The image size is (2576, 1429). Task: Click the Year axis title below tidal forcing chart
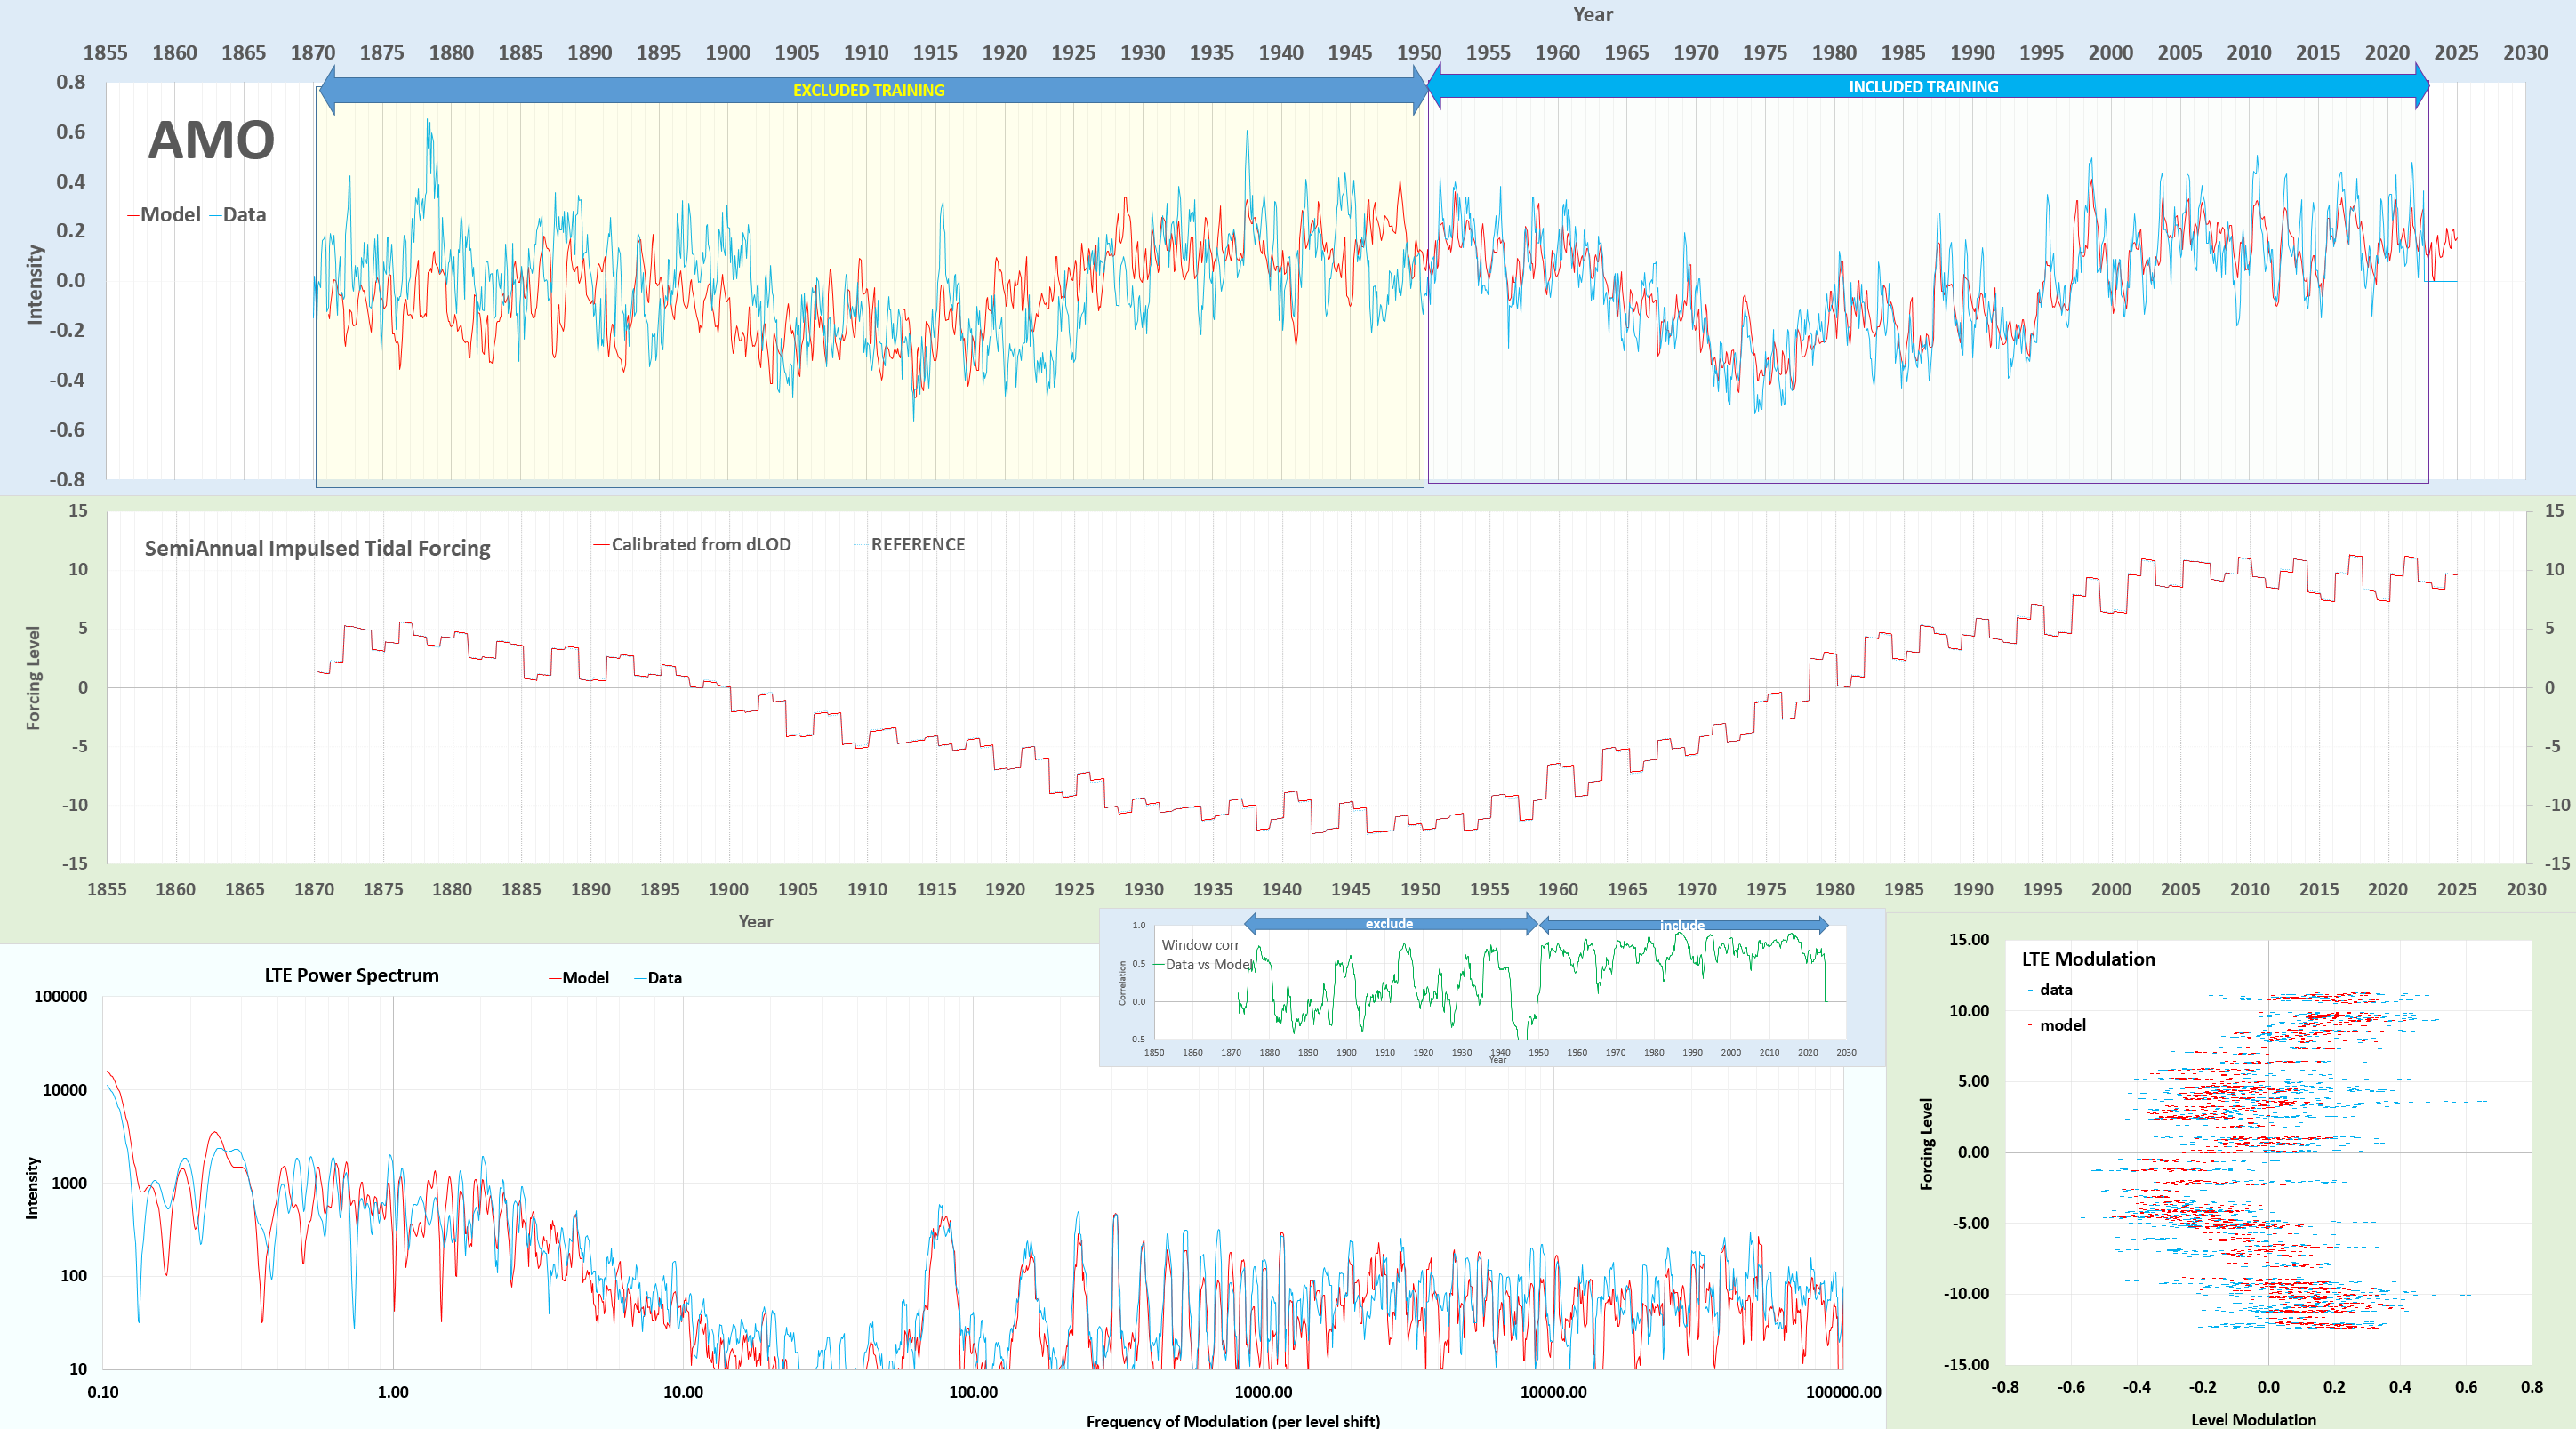coord(755,921)
